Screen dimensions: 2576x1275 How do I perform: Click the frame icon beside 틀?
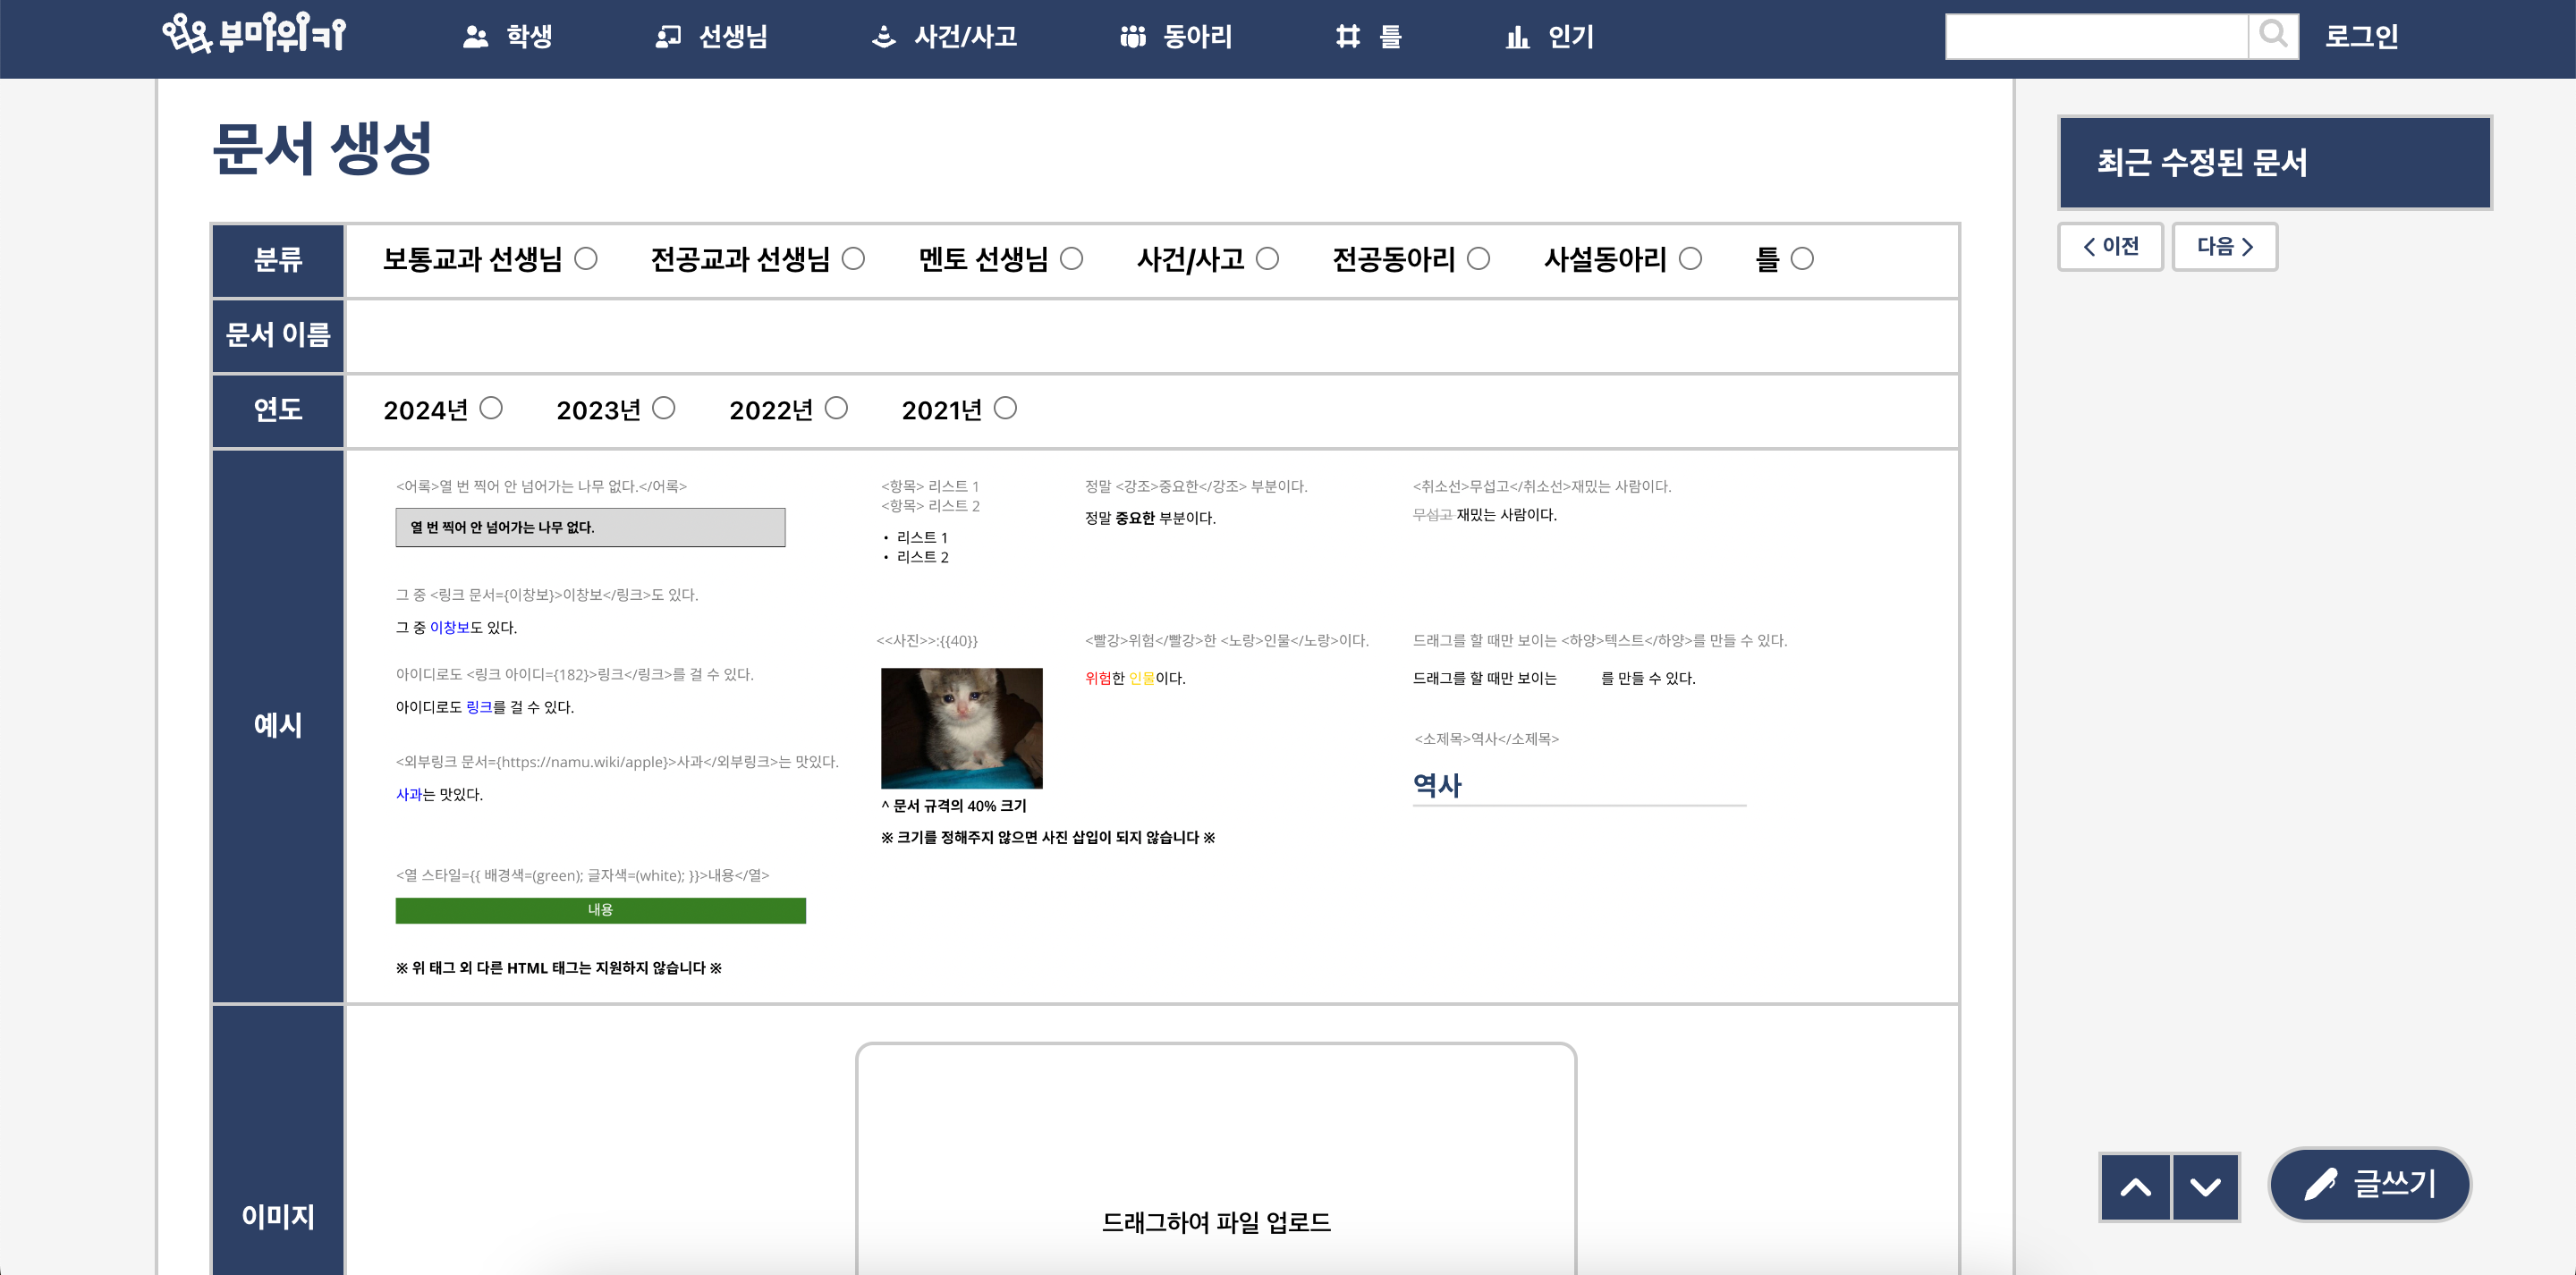point(1348,37)
